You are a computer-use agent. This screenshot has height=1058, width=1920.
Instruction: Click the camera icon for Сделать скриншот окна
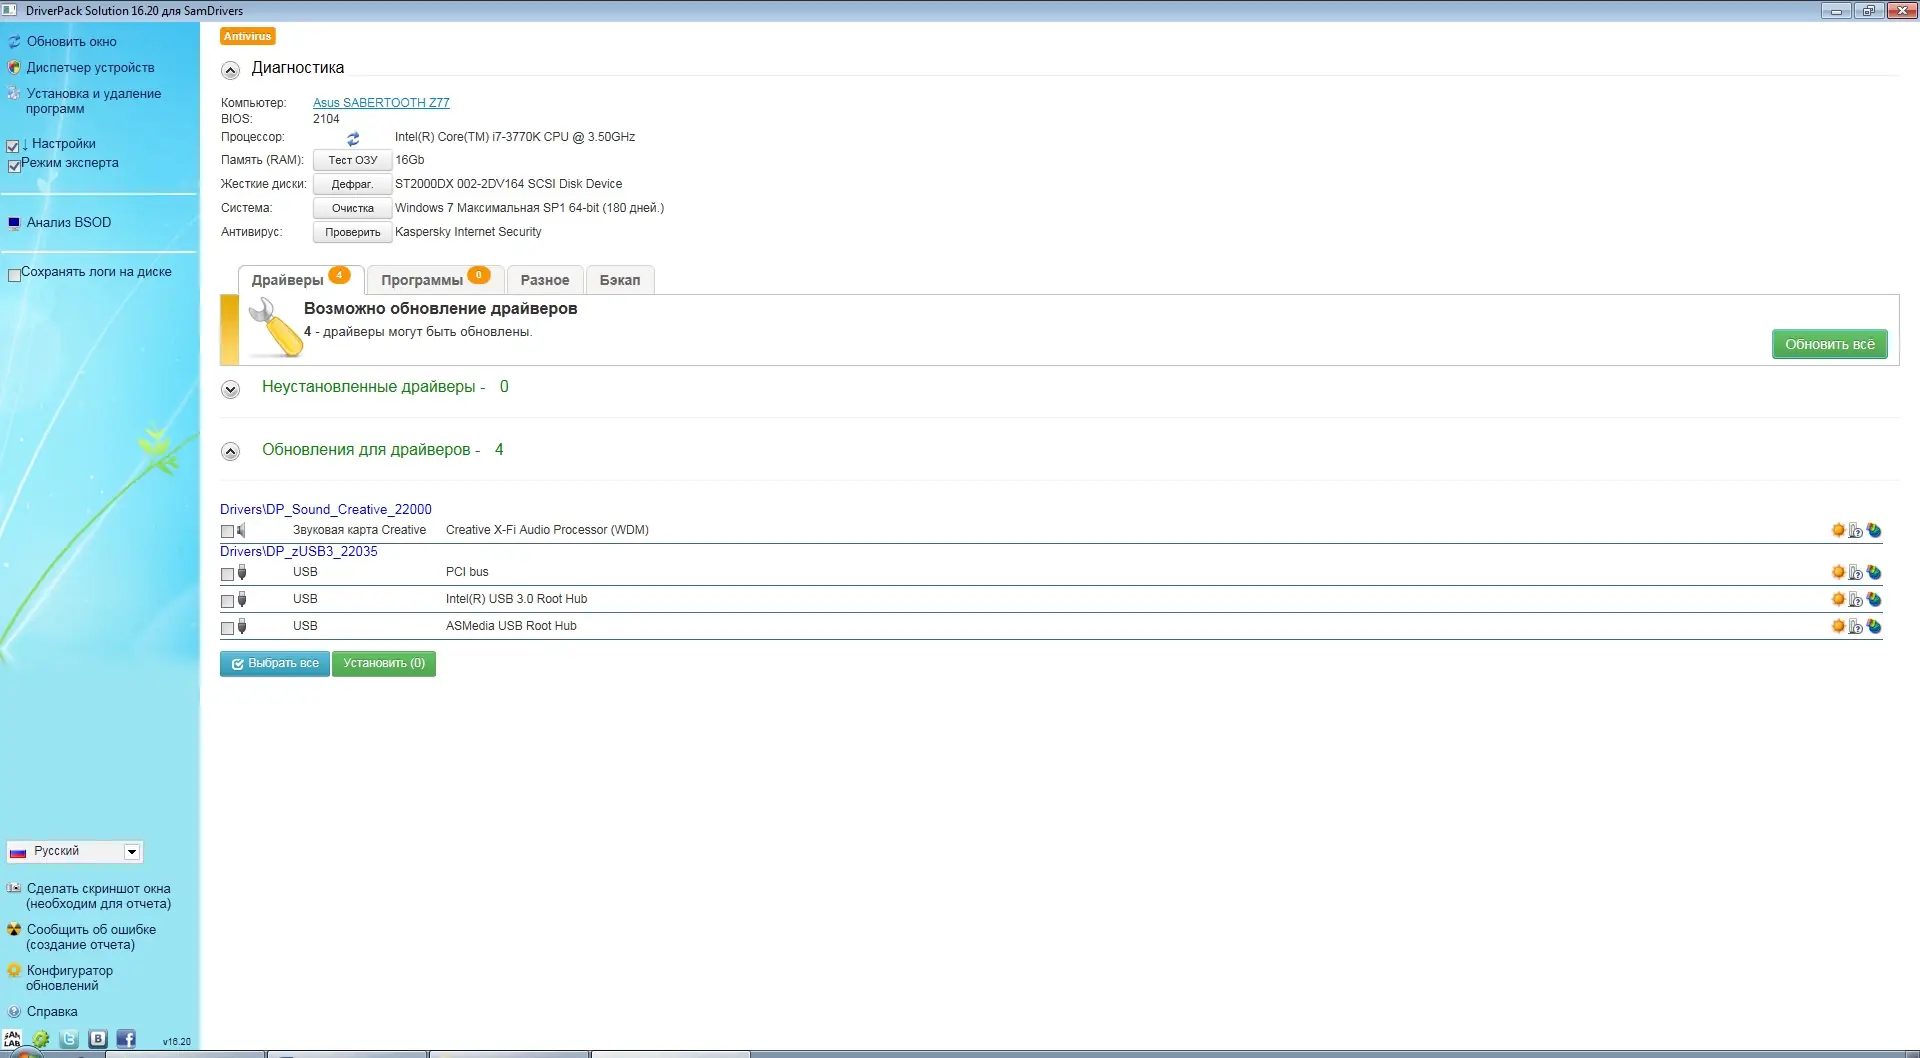(14, 888)
